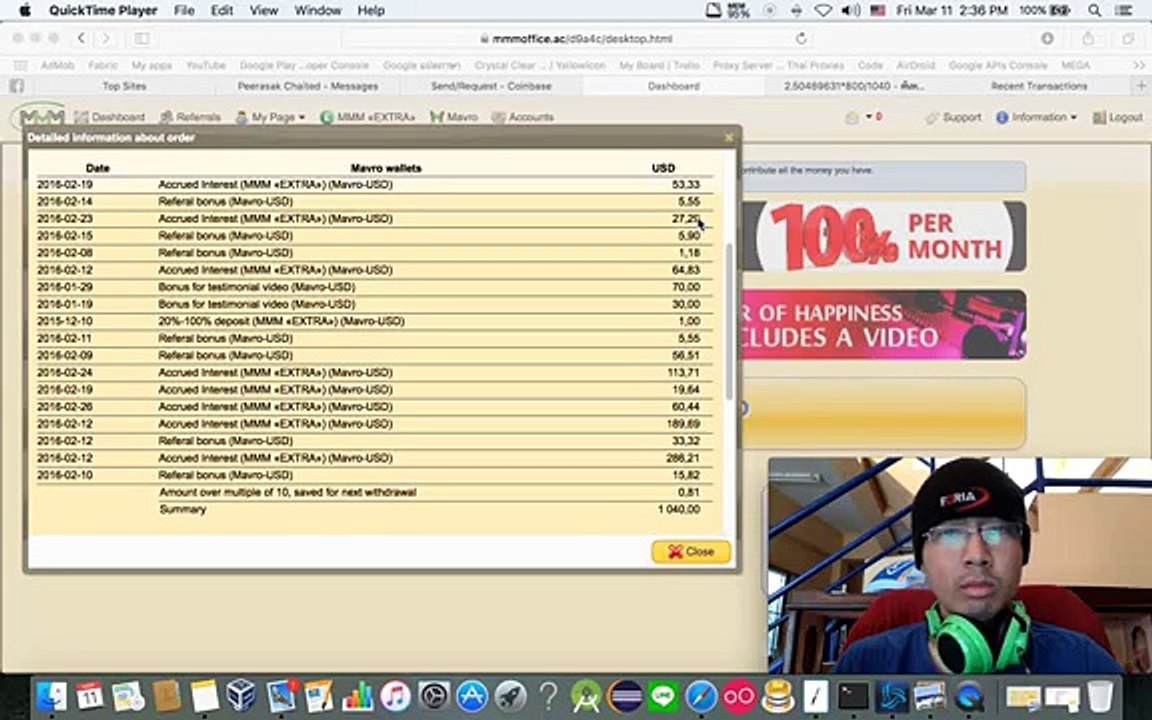Image resolution: width=1152 pixels, height=720 pixels.
Task: Show all tabs with Safari's tab overview icon
Action: coord(1128,38)
